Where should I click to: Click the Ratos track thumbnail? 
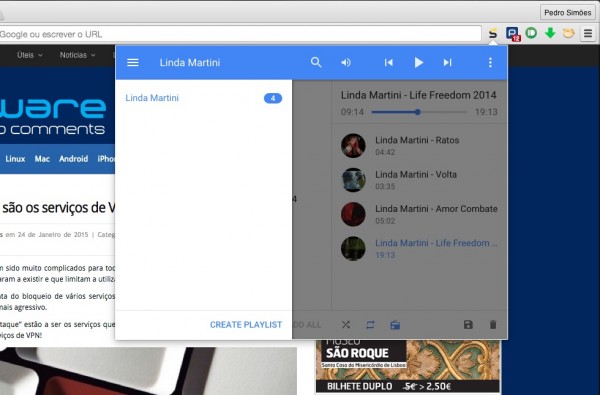353,146
